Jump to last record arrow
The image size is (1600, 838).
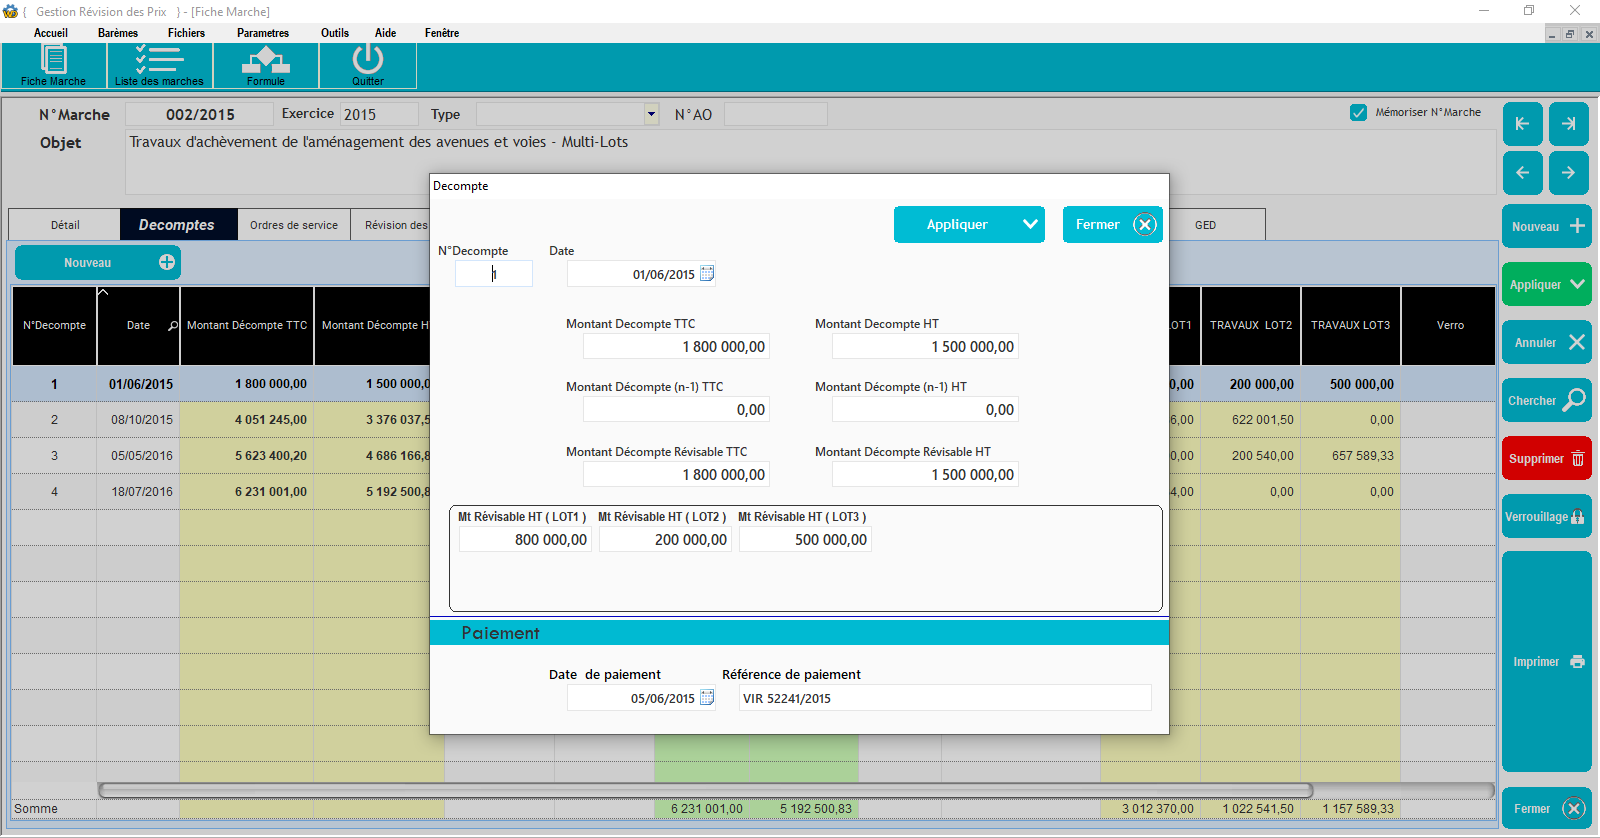(x=1568, y=124)
